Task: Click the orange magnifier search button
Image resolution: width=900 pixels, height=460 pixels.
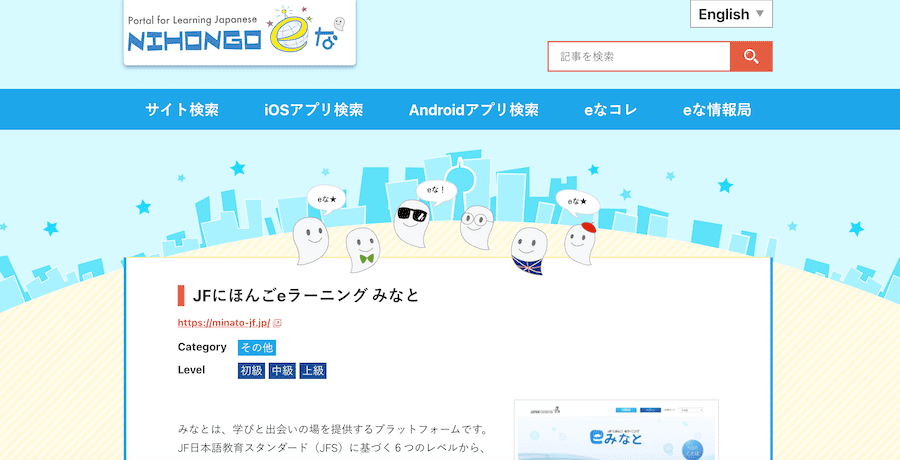Action: [x=751, y=56]
